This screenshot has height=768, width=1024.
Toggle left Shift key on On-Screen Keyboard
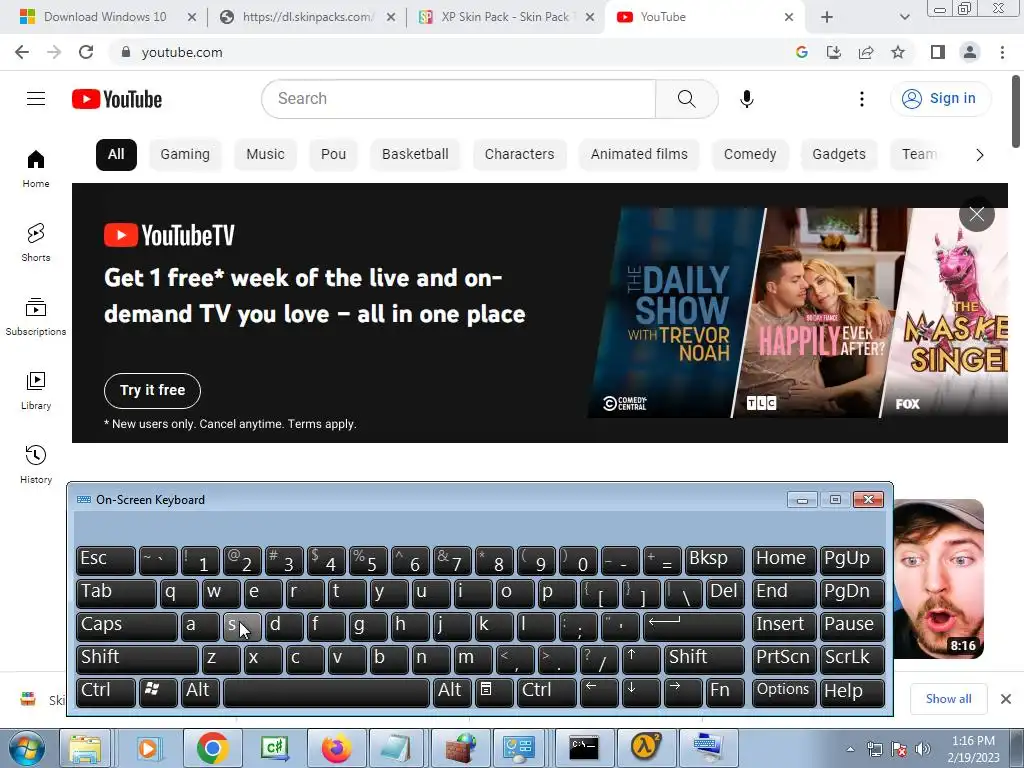(x=136, y=658)
